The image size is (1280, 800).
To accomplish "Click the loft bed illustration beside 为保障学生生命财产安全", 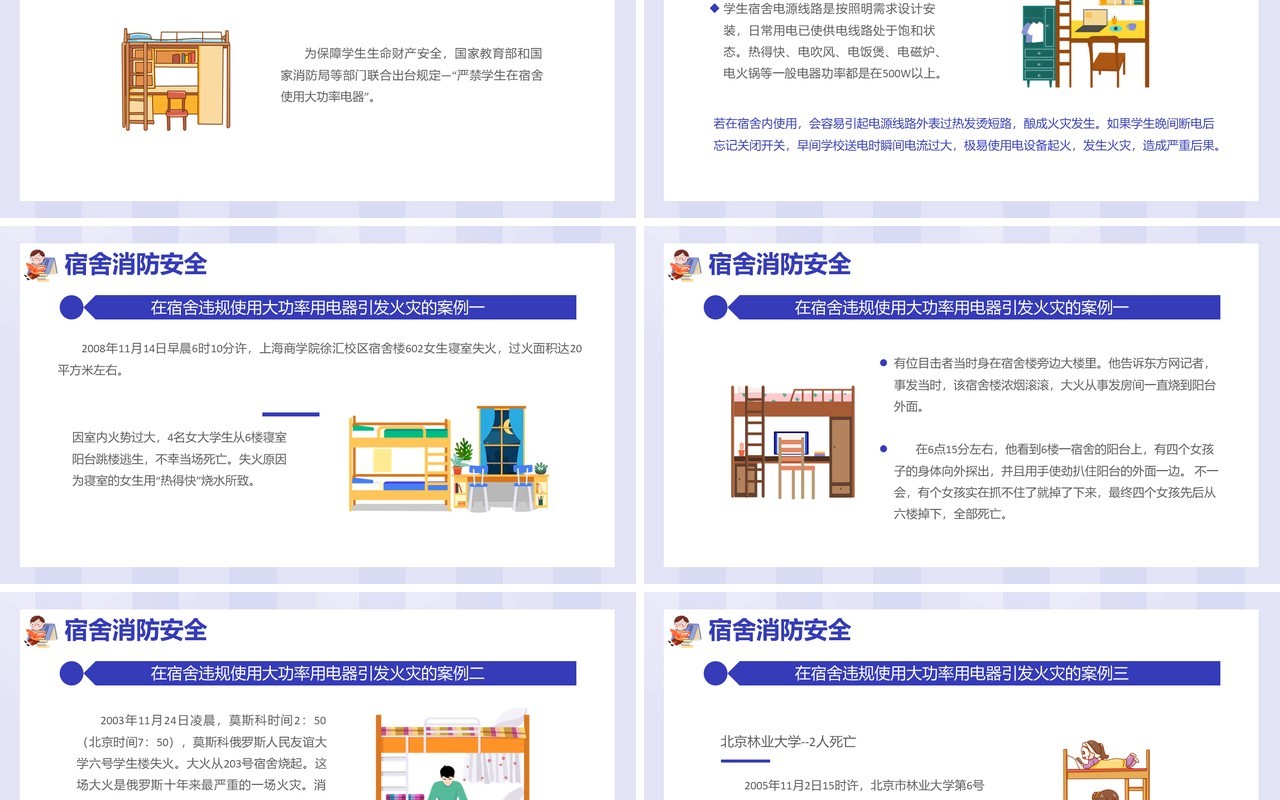I will point(177,79).
